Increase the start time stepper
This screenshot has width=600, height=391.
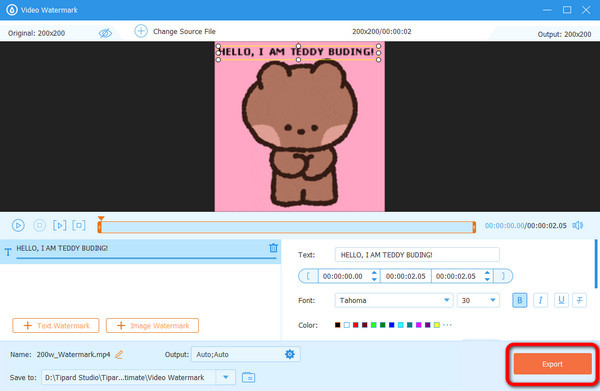tap(374, 273)
